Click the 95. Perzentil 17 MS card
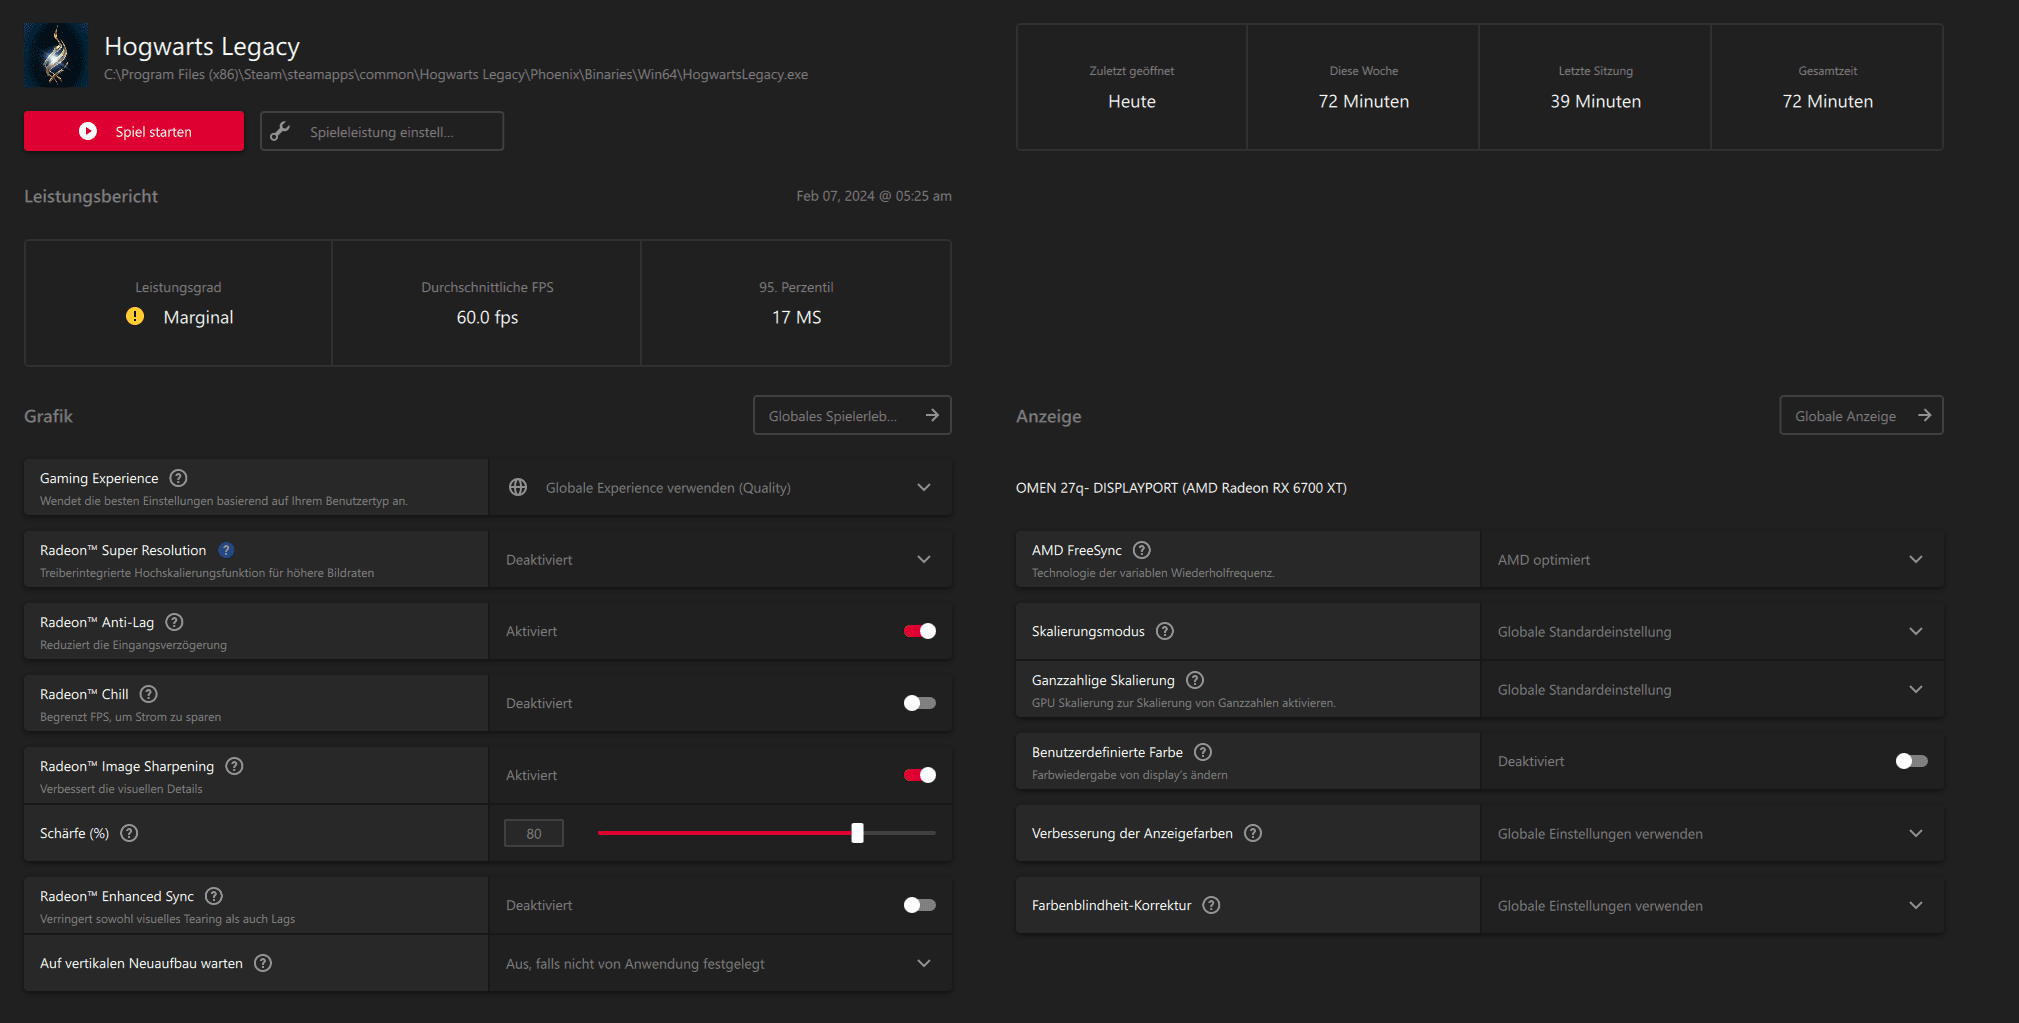2019x1023 pixels. click(796, 303)
